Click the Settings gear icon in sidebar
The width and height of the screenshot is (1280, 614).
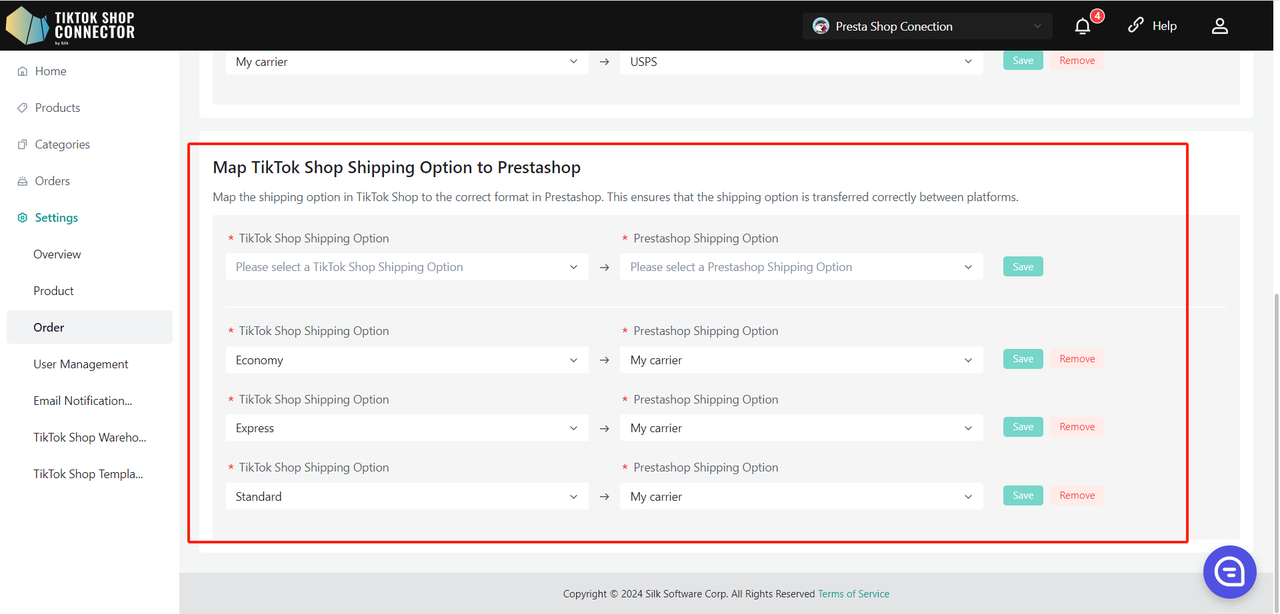pyautogui.click(x=23, y=218)
